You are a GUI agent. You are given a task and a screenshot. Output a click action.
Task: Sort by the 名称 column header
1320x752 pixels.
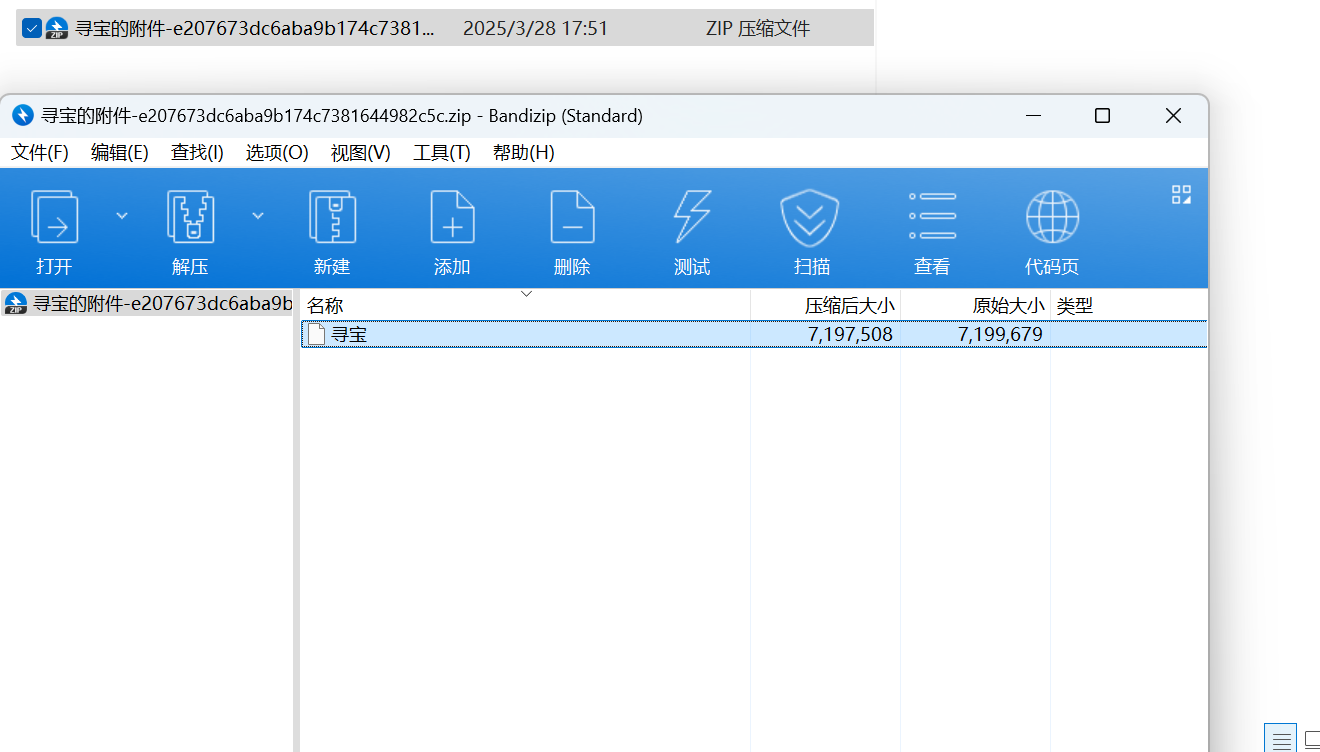[x=525, y=306]
